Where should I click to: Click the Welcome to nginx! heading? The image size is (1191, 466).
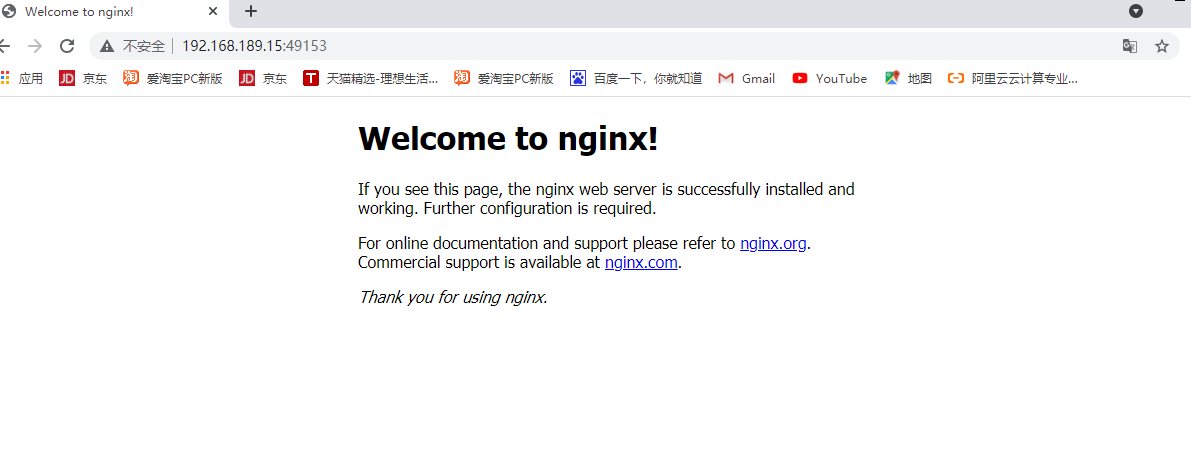508,138
